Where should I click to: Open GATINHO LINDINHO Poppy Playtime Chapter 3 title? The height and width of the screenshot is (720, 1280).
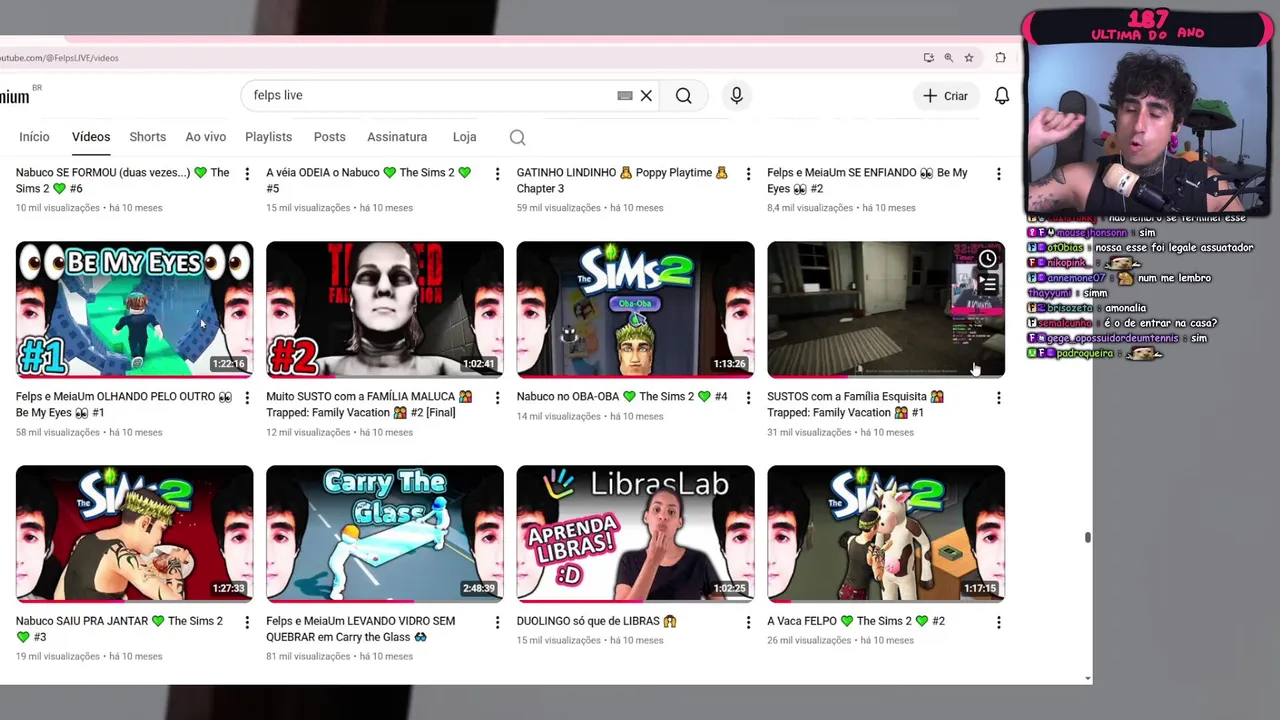point(622,180)
